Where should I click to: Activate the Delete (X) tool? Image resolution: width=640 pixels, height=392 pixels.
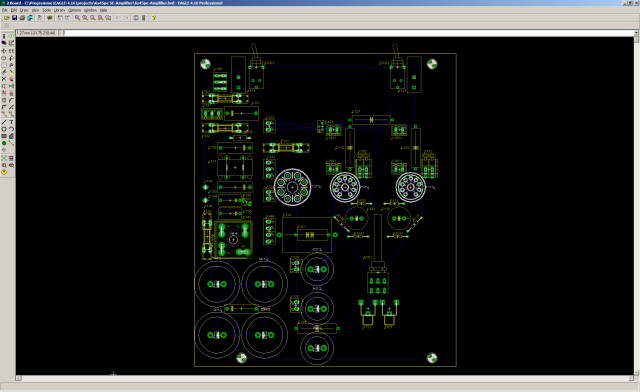pyautogui.click(x=4, y=79)
